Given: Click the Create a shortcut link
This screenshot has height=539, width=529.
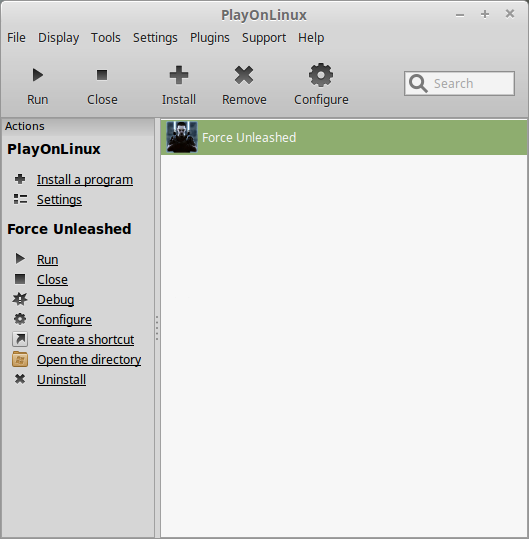Looking at the screenshot, I should coord(85,340).
